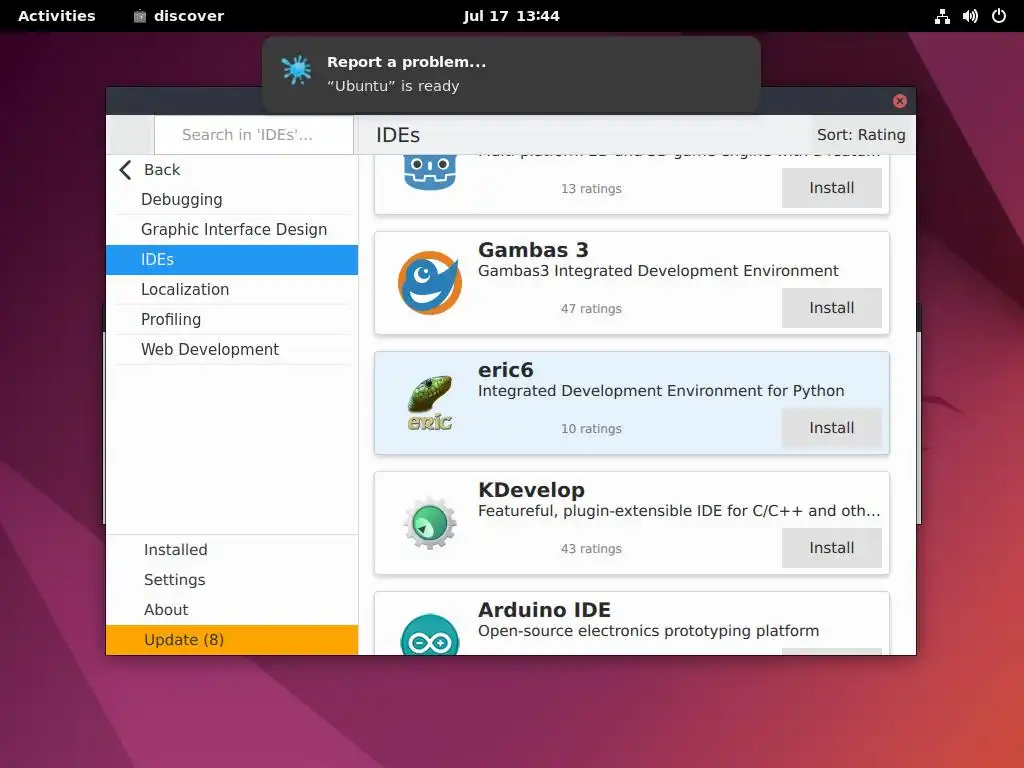The image size is (1024, 768).
Task: Click the 13 ratings label
Action: [591, 189]
